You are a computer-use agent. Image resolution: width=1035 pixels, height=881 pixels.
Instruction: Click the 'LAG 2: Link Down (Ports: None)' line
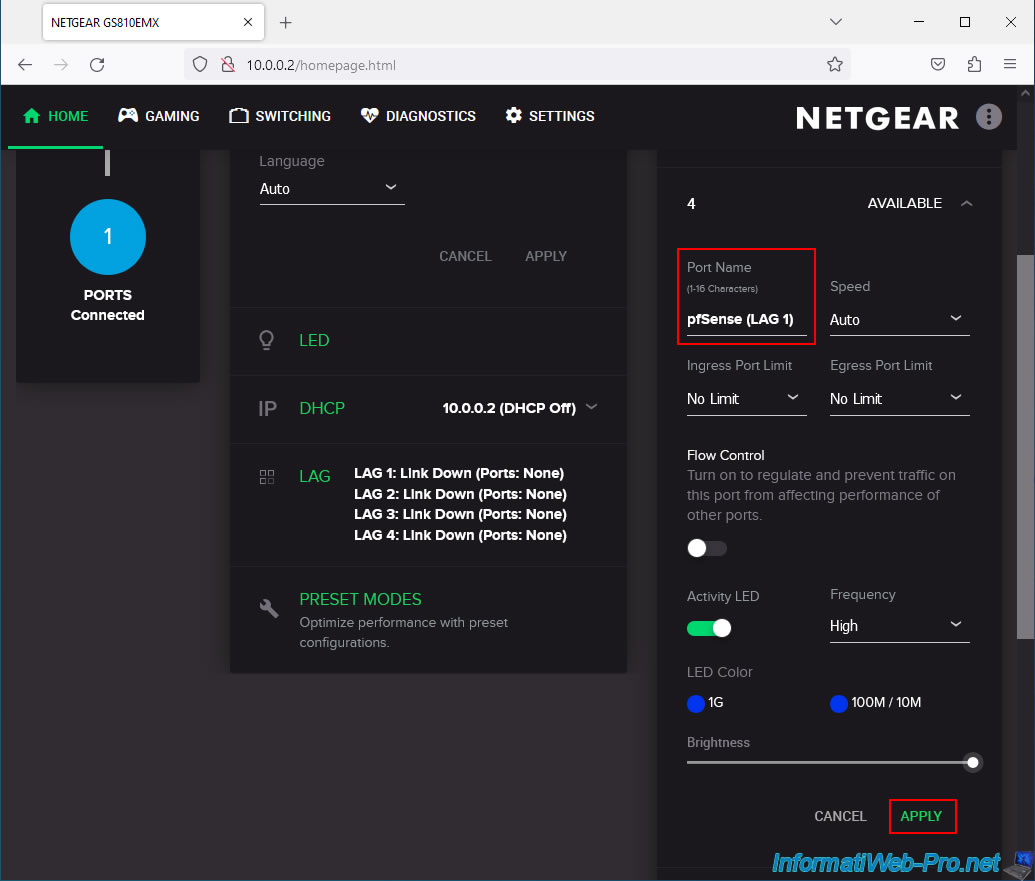pyautogui.click(x=460, y=494)
